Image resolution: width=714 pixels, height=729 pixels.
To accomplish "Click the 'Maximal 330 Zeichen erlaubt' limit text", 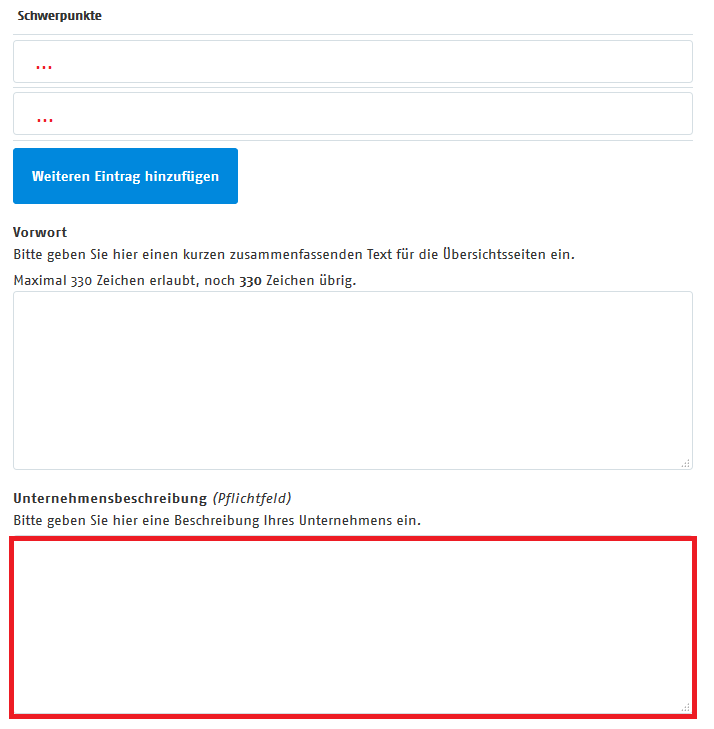I will tap(106, 281).
